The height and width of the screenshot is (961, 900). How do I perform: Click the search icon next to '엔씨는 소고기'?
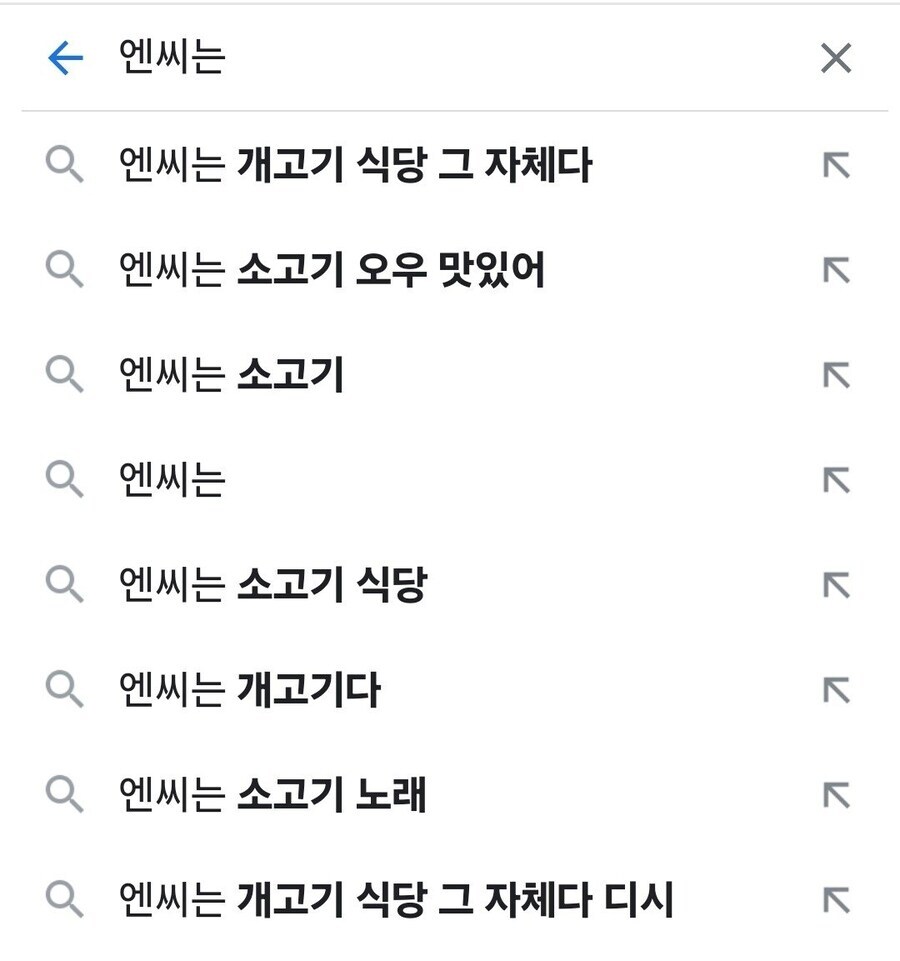(67, 375)
